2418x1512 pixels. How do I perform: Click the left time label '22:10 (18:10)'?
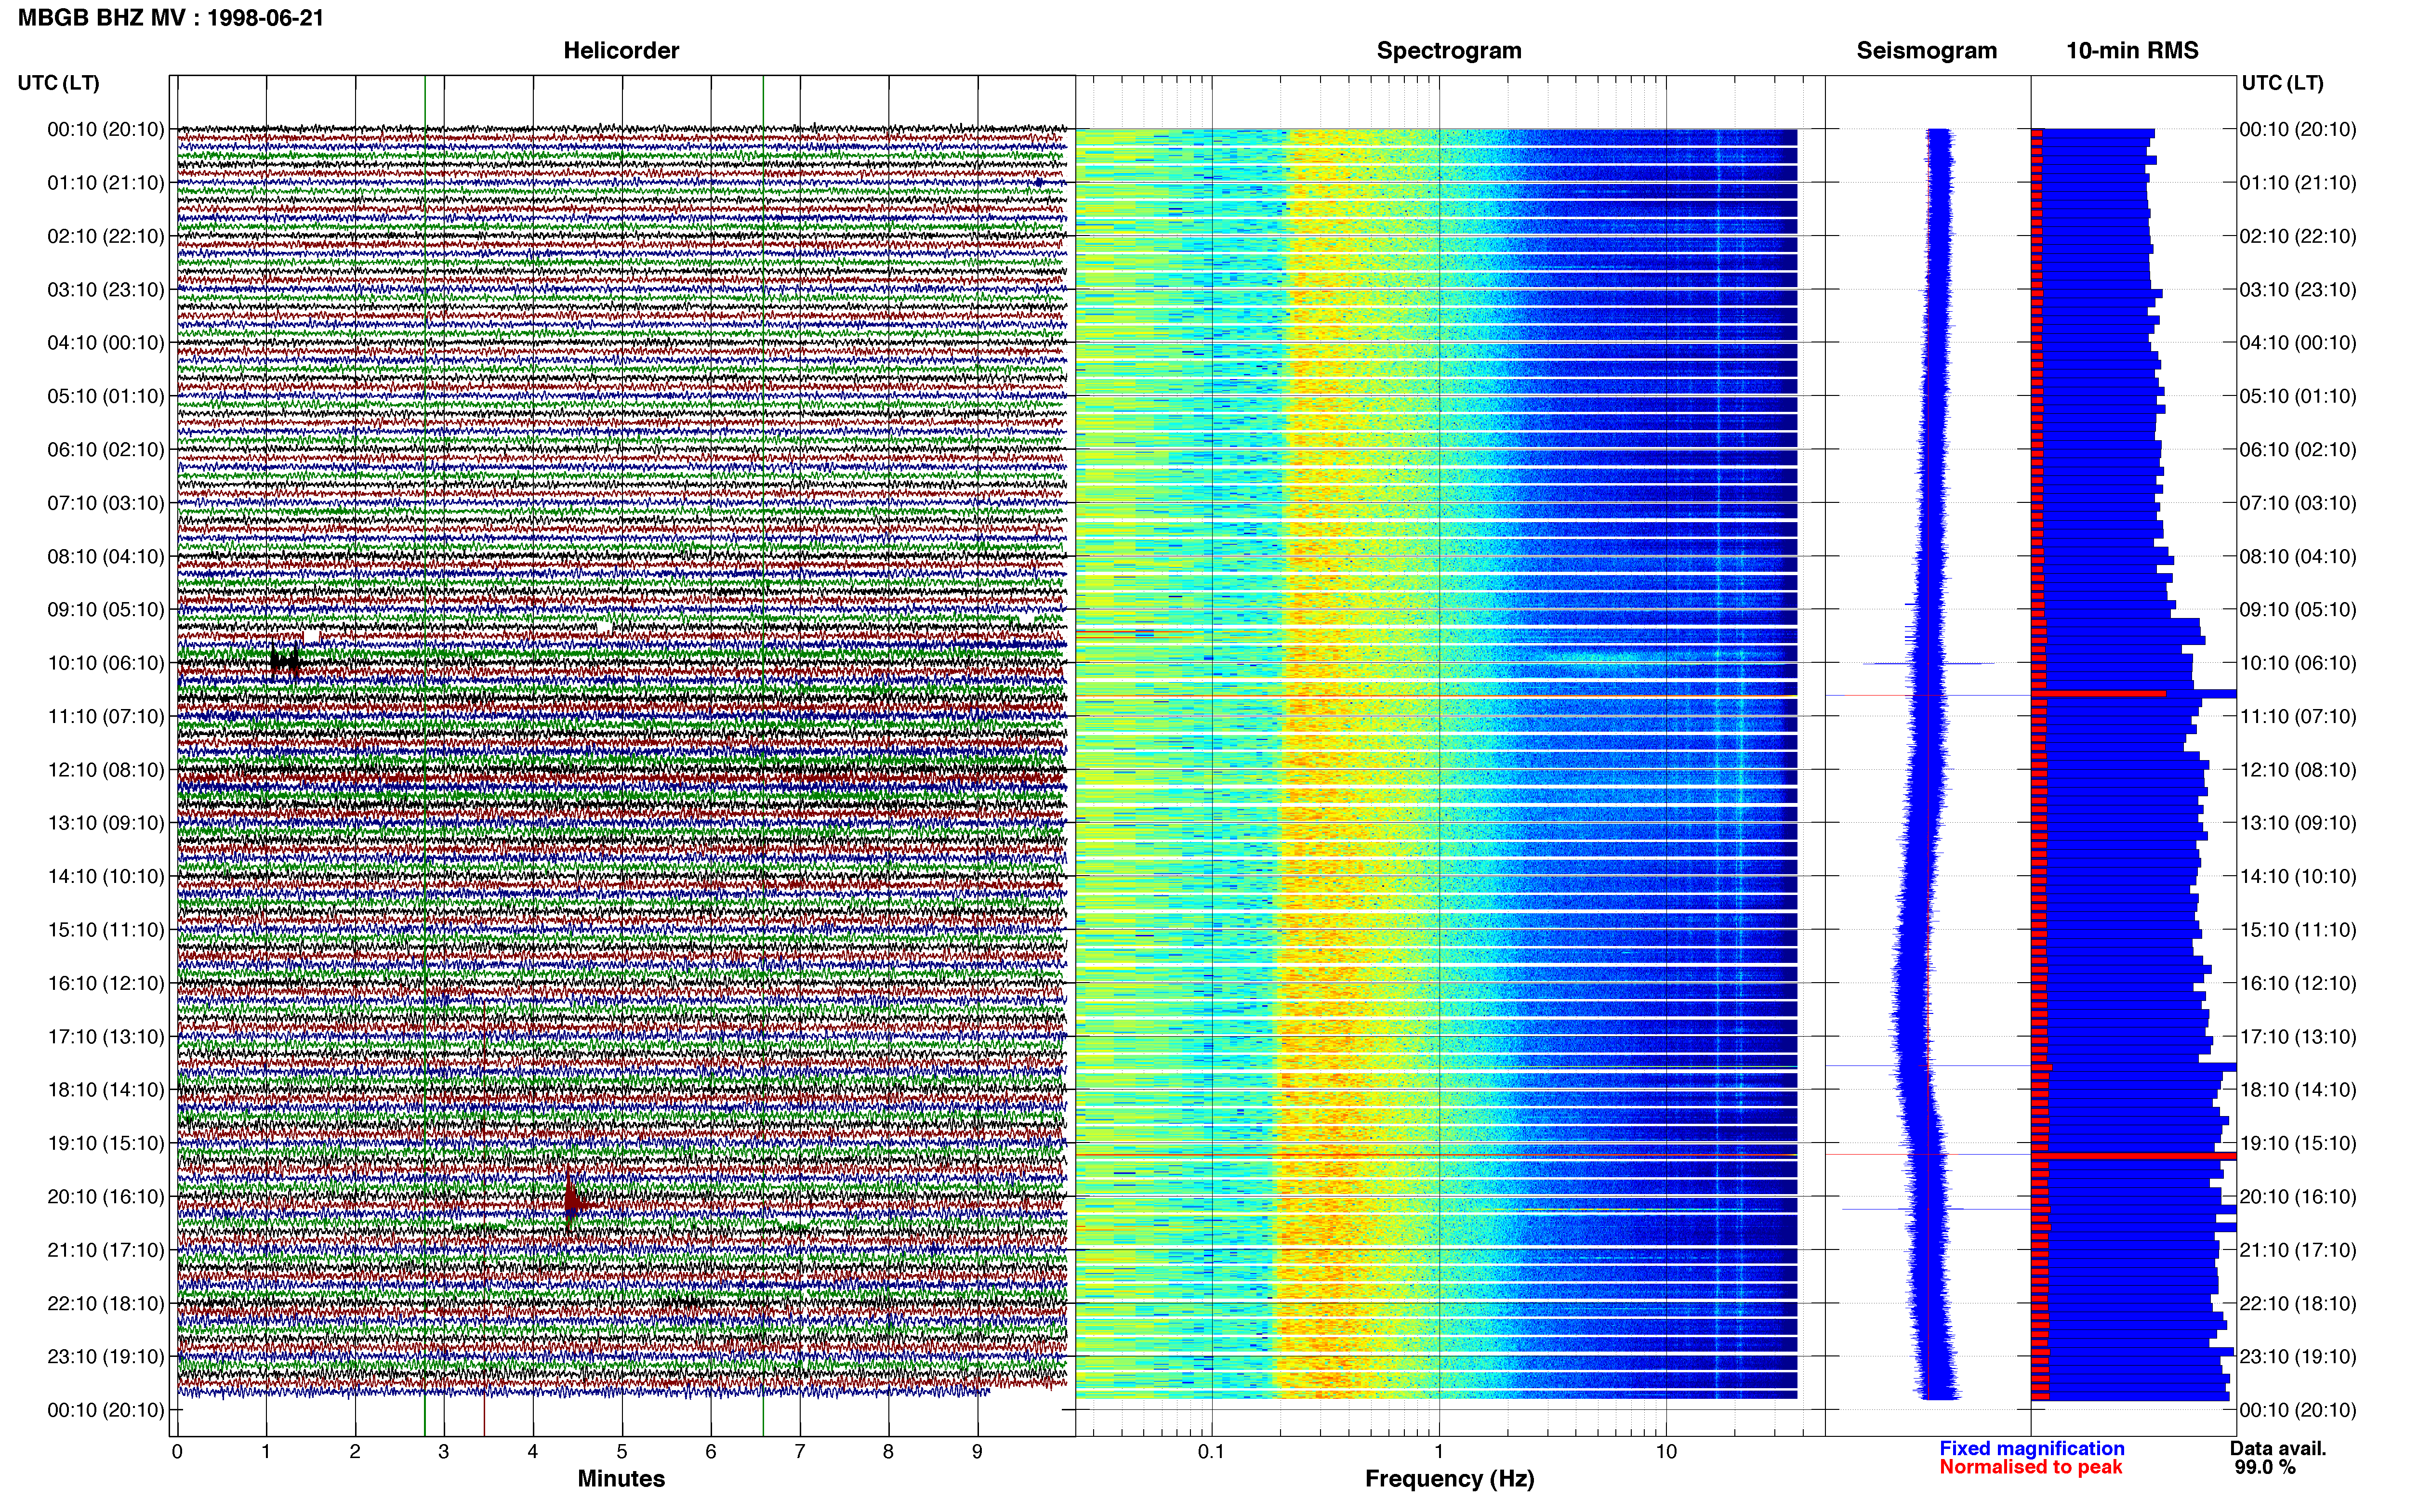pyautogui.click(x=106, y=1304)
